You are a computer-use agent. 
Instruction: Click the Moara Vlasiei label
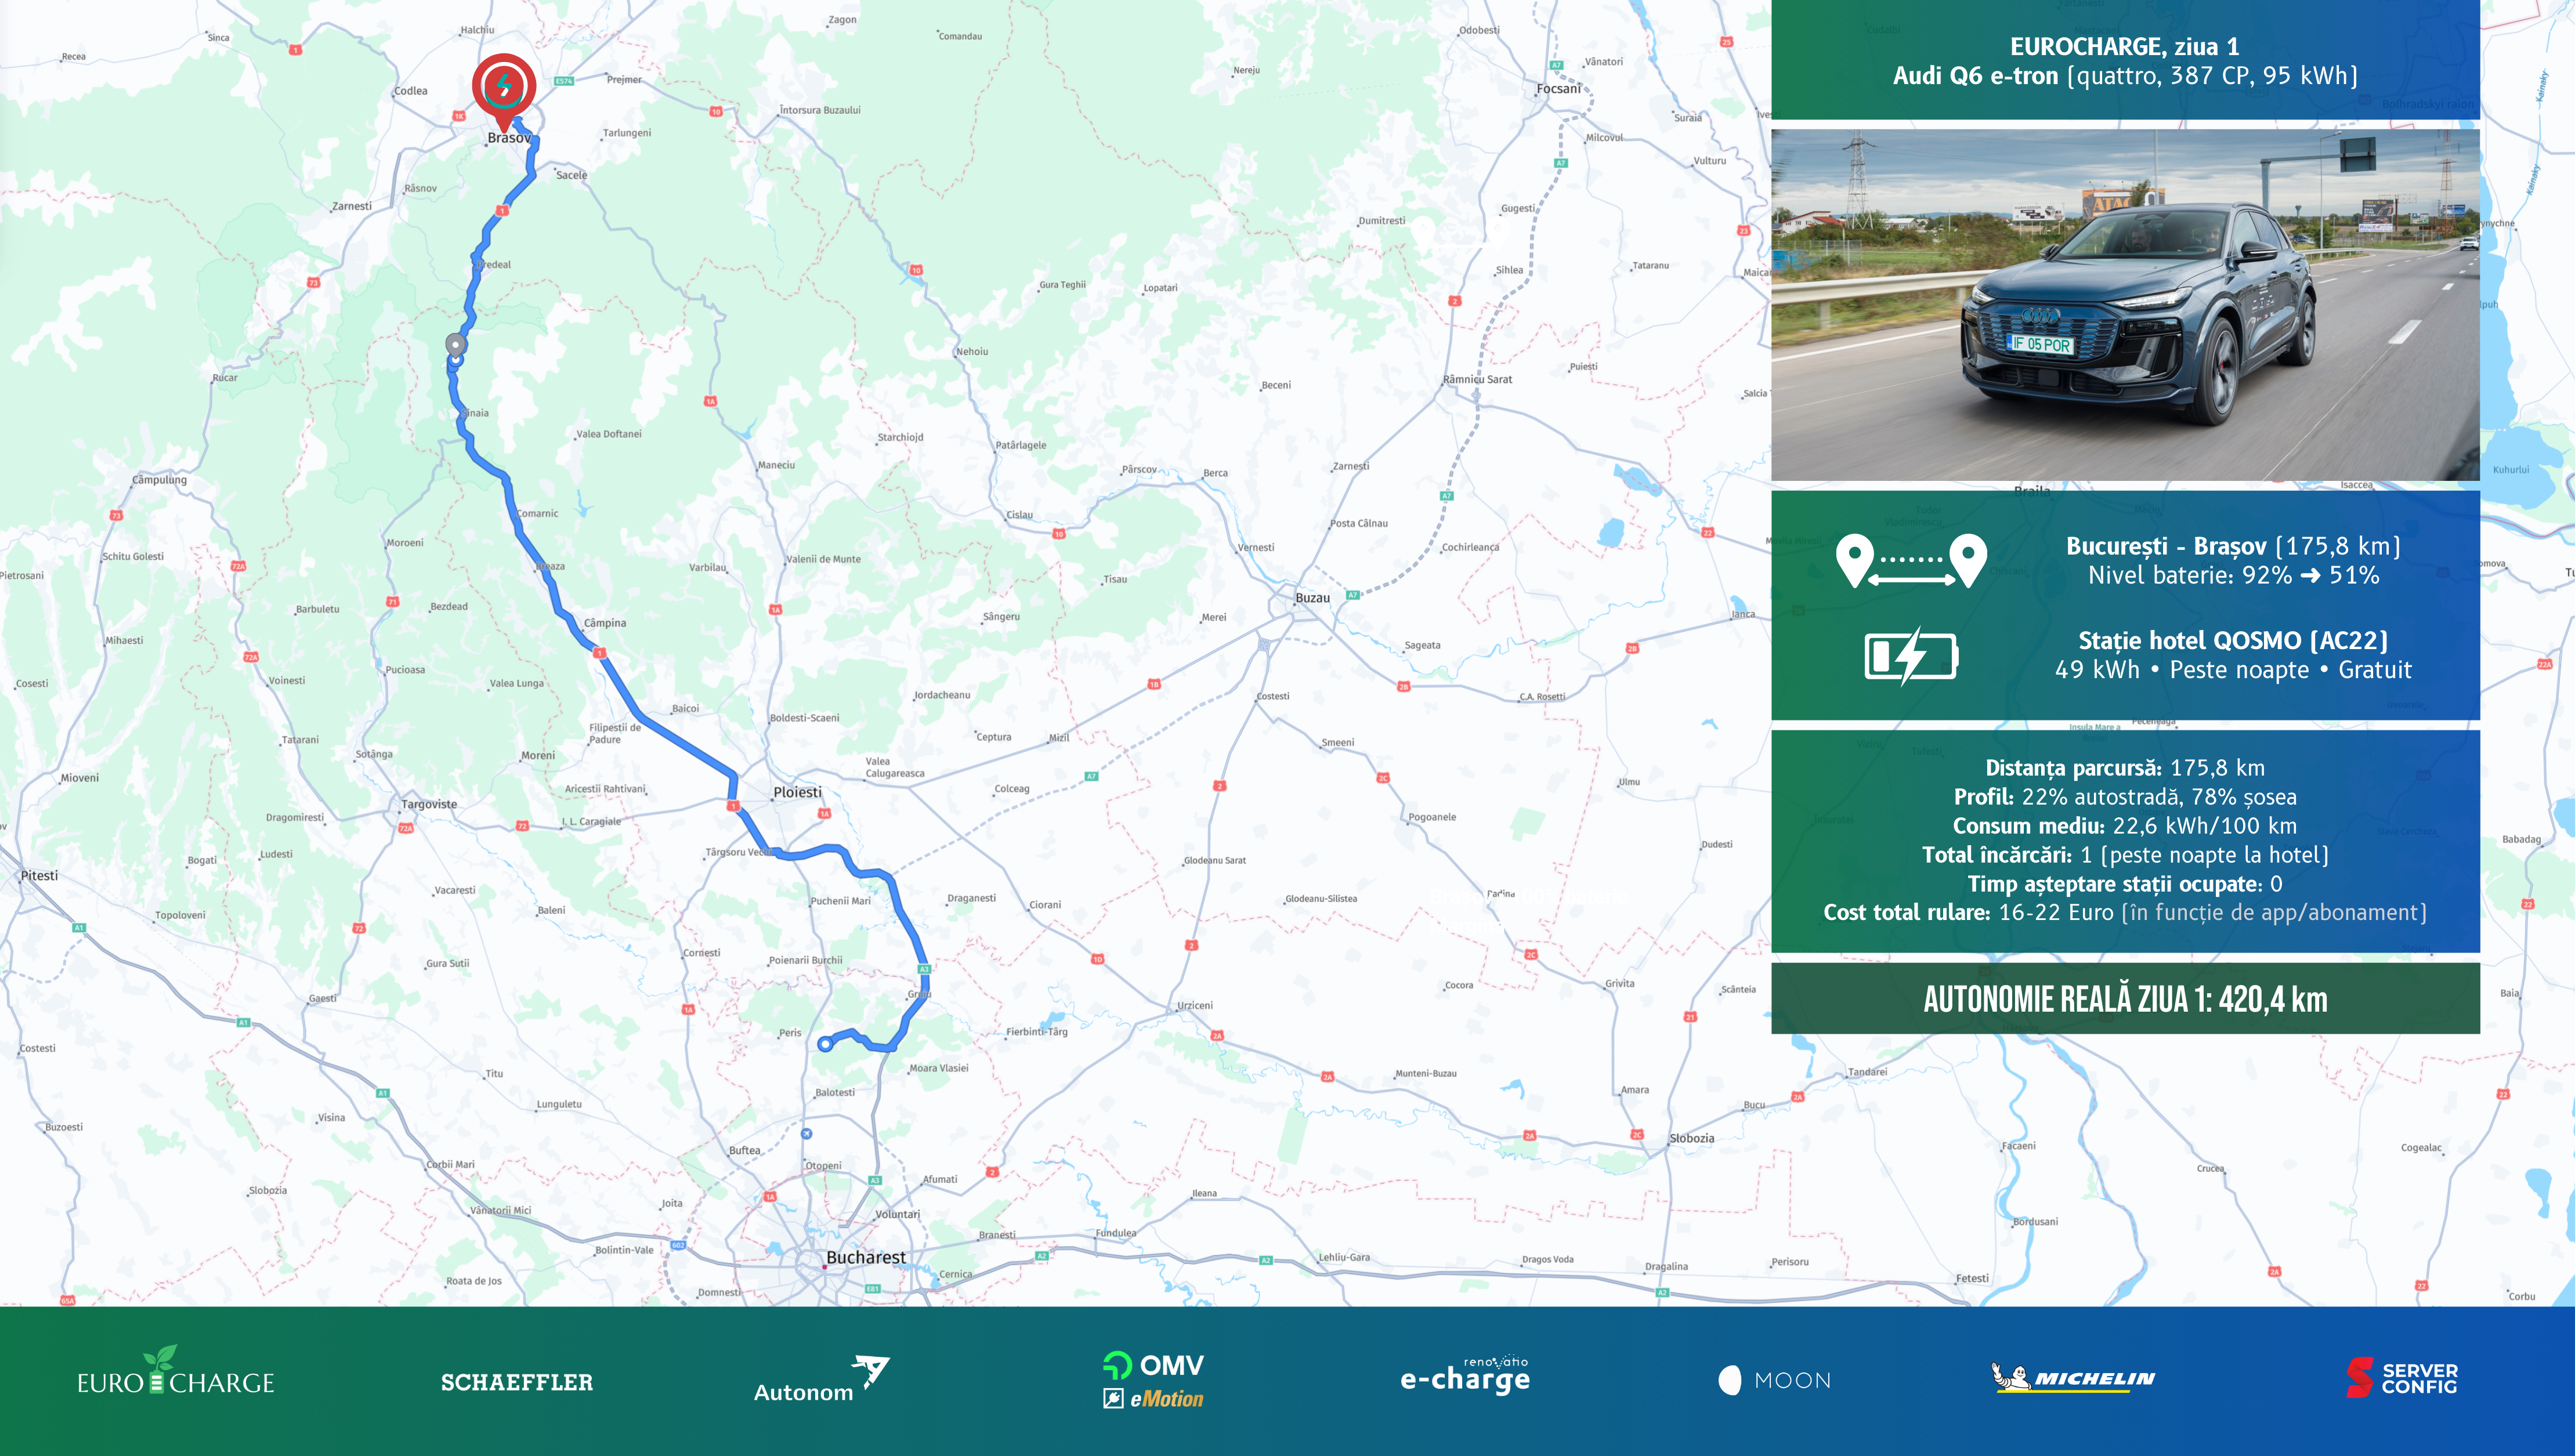[x=939, y=1068]
